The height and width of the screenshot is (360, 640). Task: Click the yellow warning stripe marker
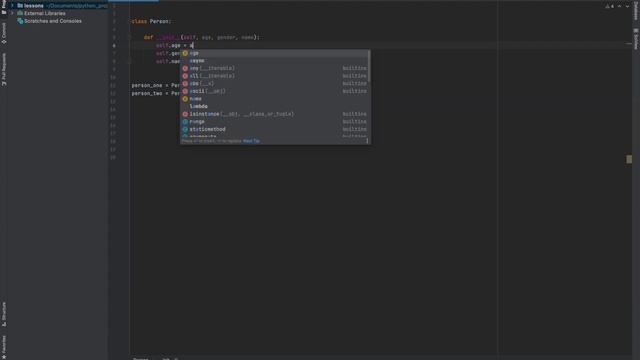tap(629, 159)
